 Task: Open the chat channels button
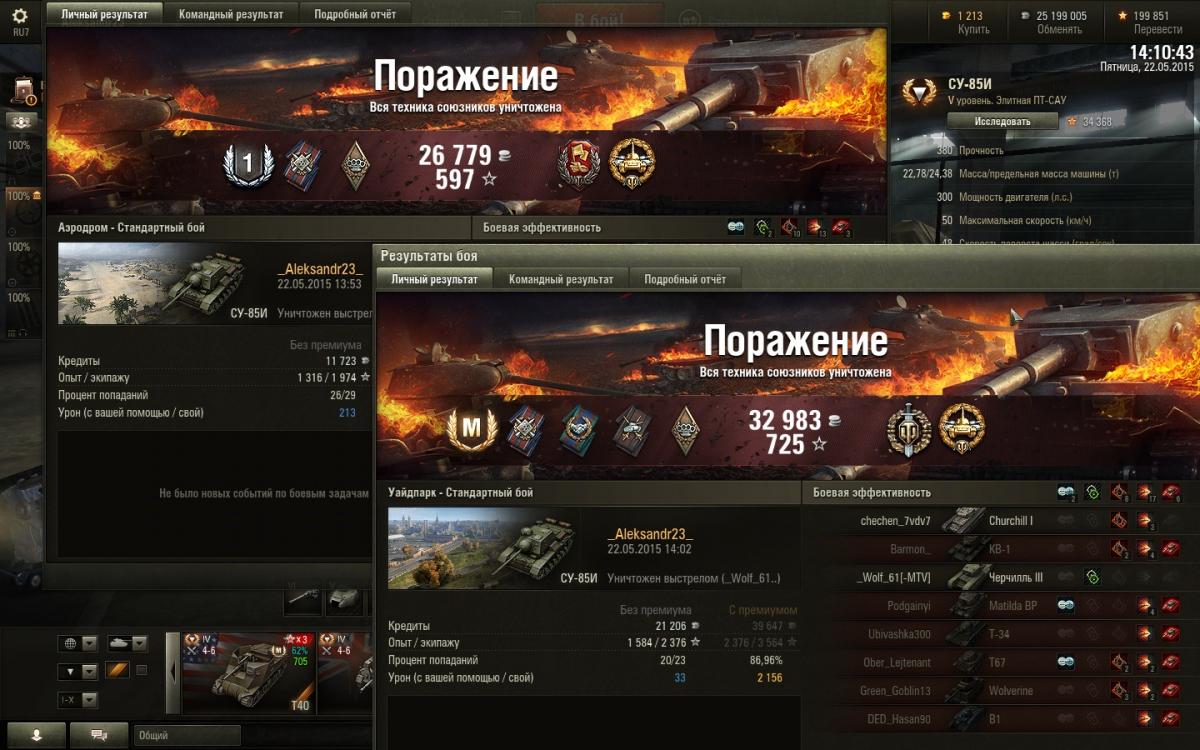click(99, 735)
